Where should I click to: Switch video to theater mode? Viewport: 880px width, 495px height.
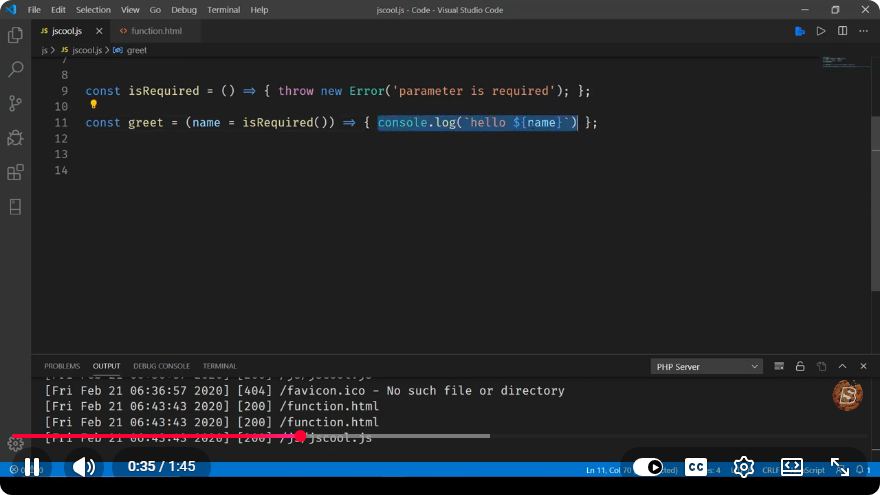[x=791, y=467]
